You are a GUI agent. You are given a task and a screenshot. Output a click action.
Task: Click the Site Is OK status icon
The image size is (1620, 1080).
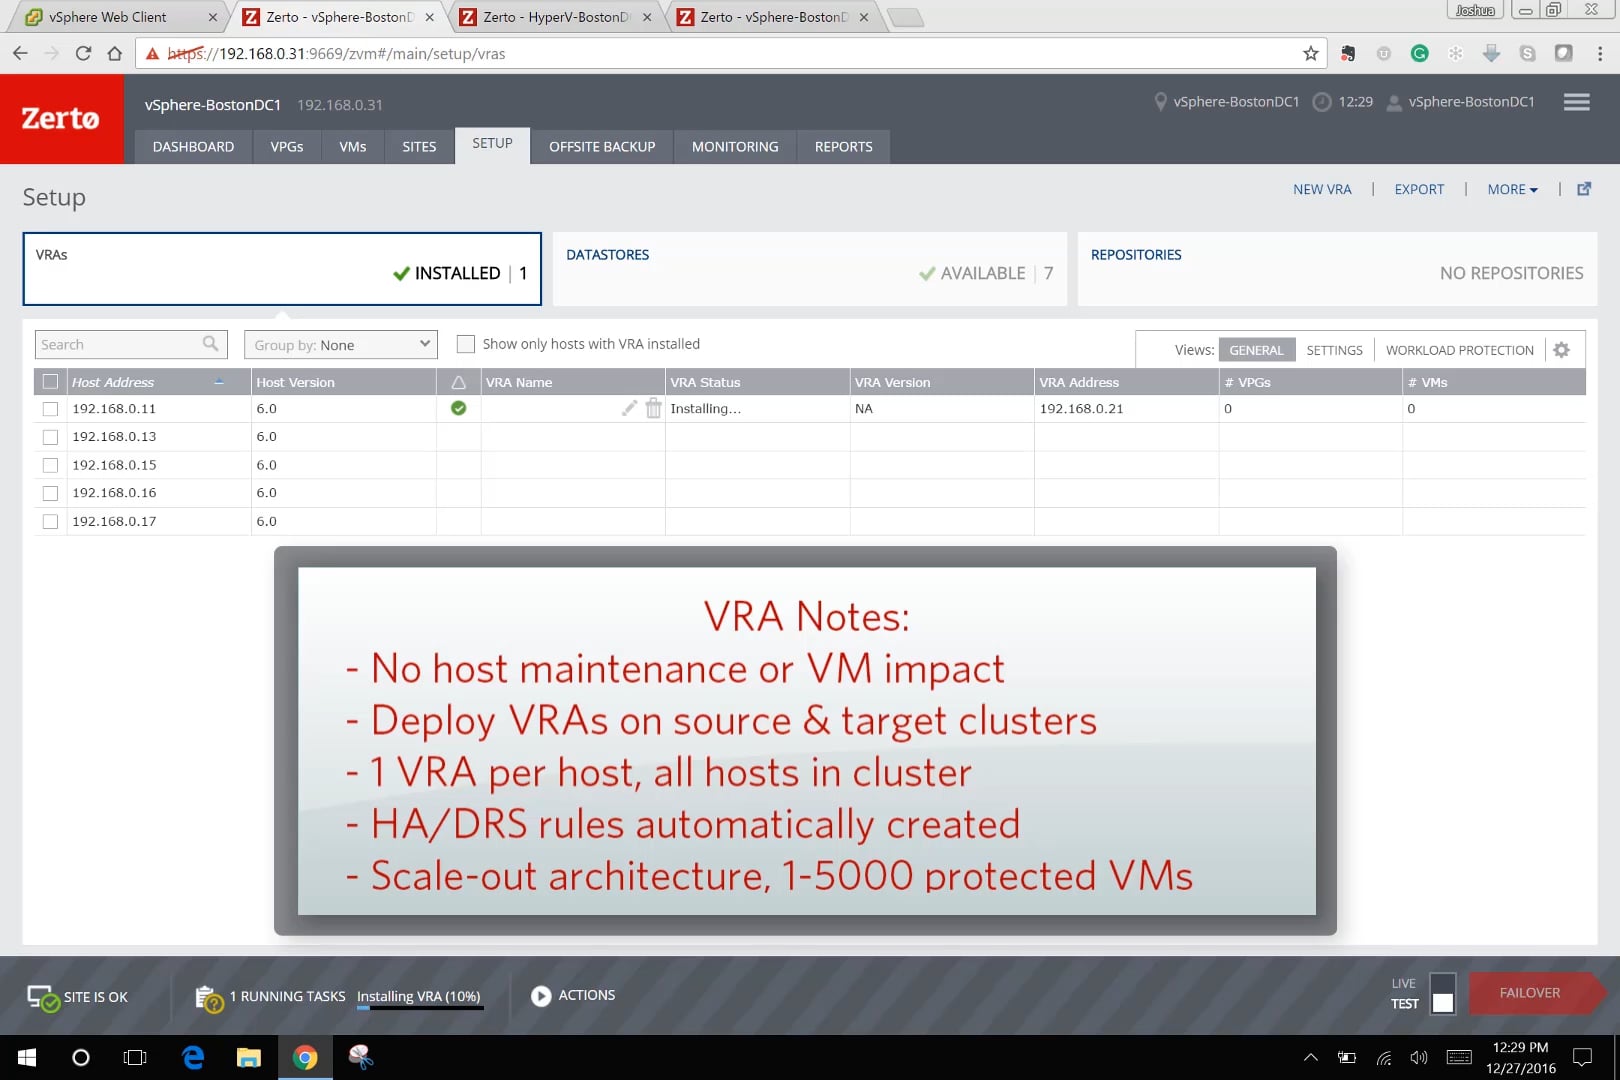[42, 996]
